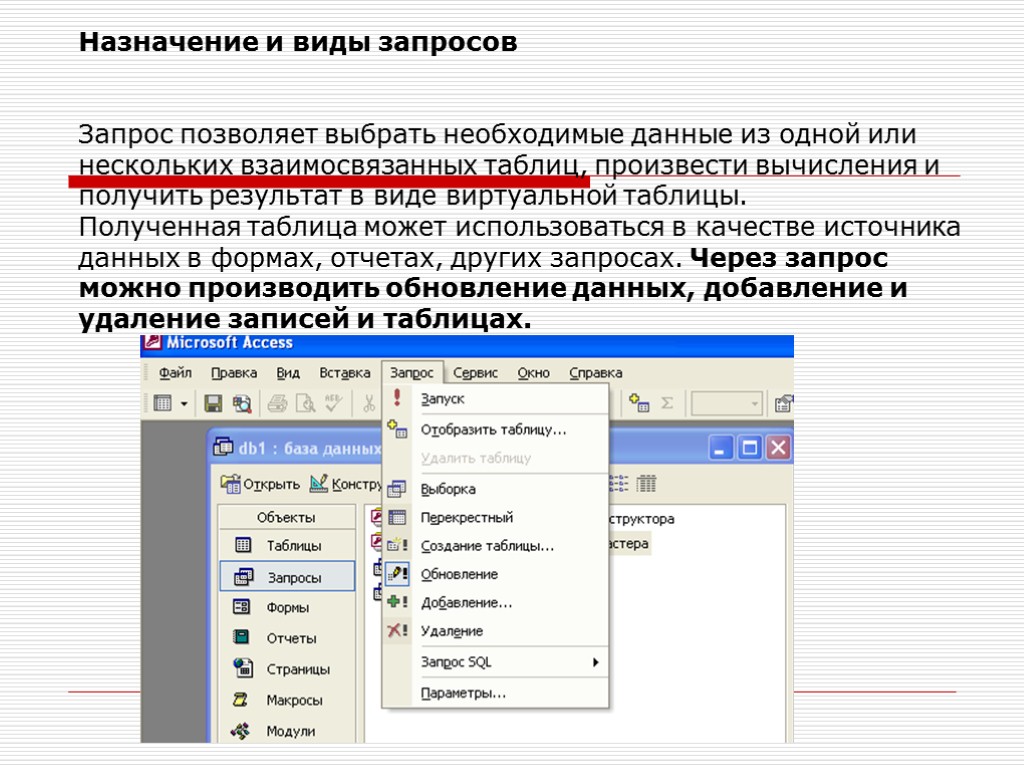The height and width of the screenshot is (768, 1024).
Task: Open Параметры… from the query menu
Action: coord(496,693)
